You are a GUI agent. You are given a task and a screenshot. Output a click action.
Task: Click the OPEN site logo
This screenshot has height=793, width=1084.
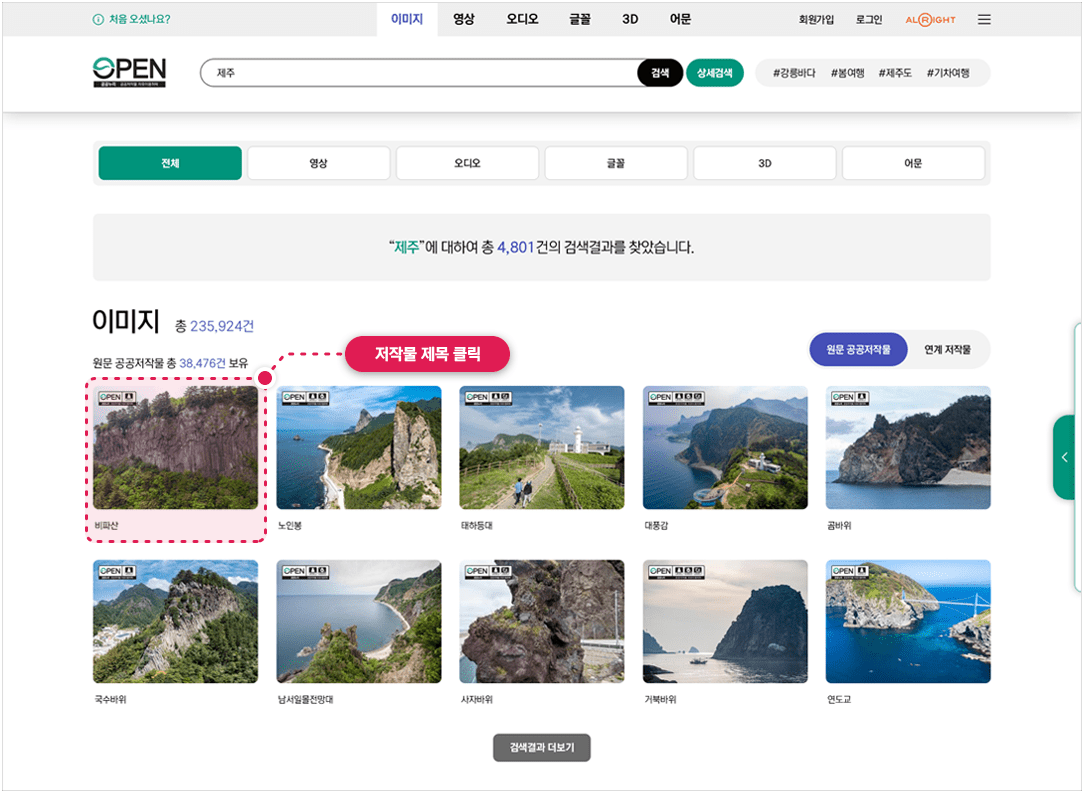(x=129, y=72)
